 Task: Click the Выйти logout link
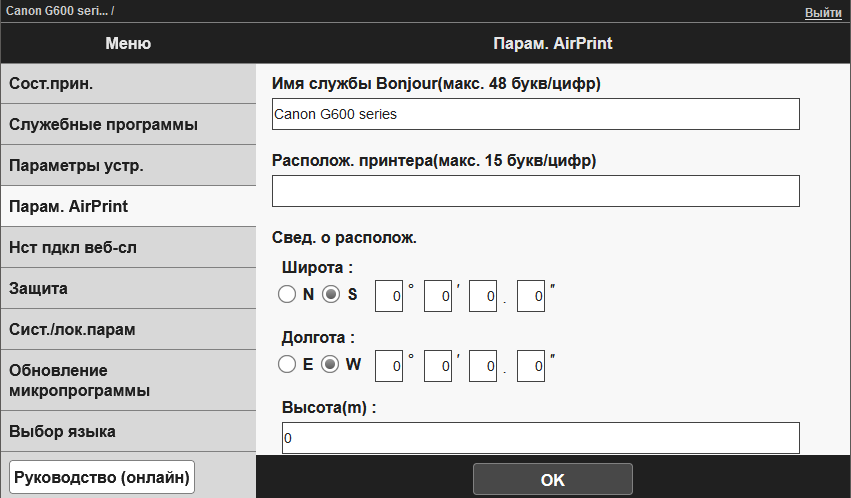click(823, 12)
